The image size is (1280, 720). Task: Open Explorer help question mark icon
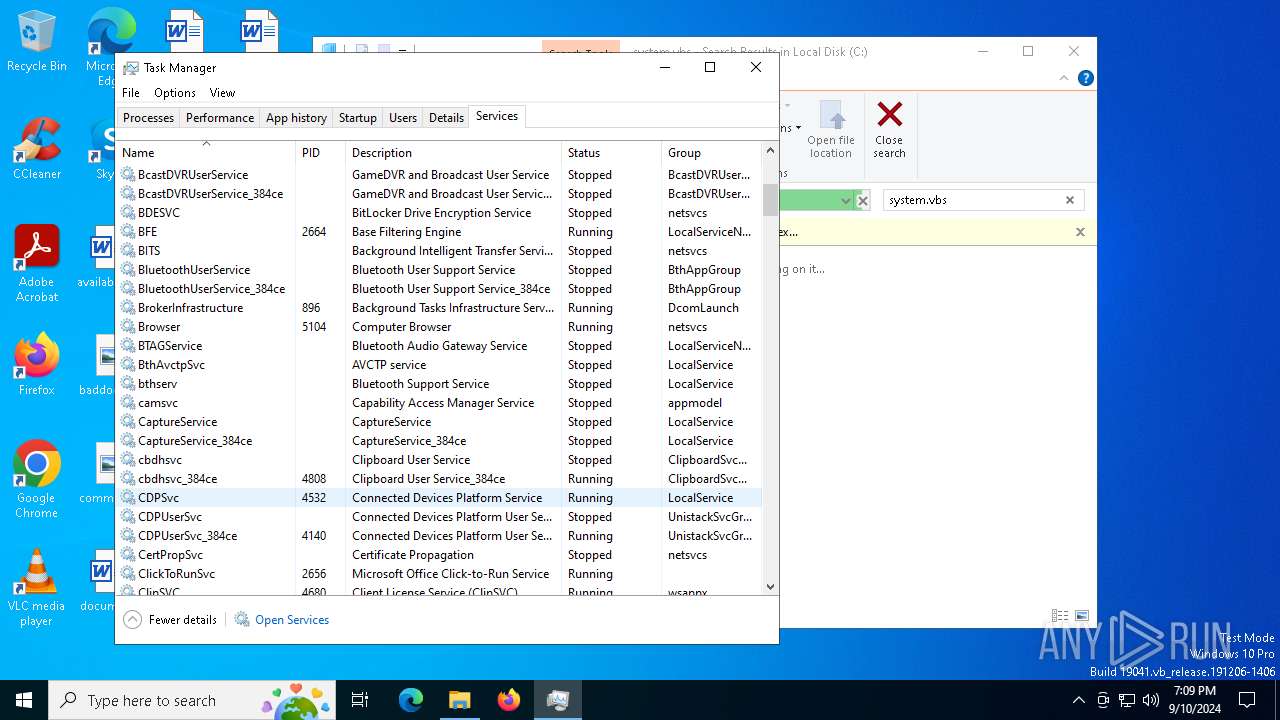point(1085,78)
